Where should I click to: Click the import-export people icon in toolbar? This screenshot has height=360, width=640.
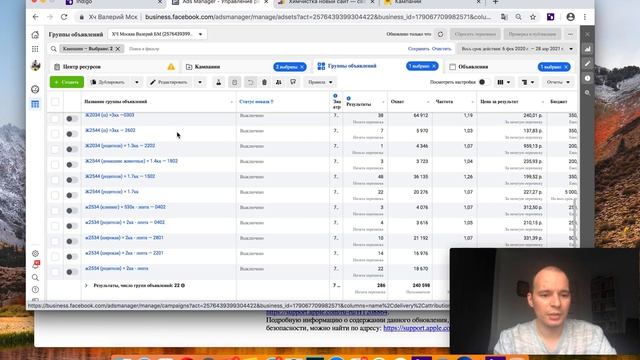coord(279,82)
